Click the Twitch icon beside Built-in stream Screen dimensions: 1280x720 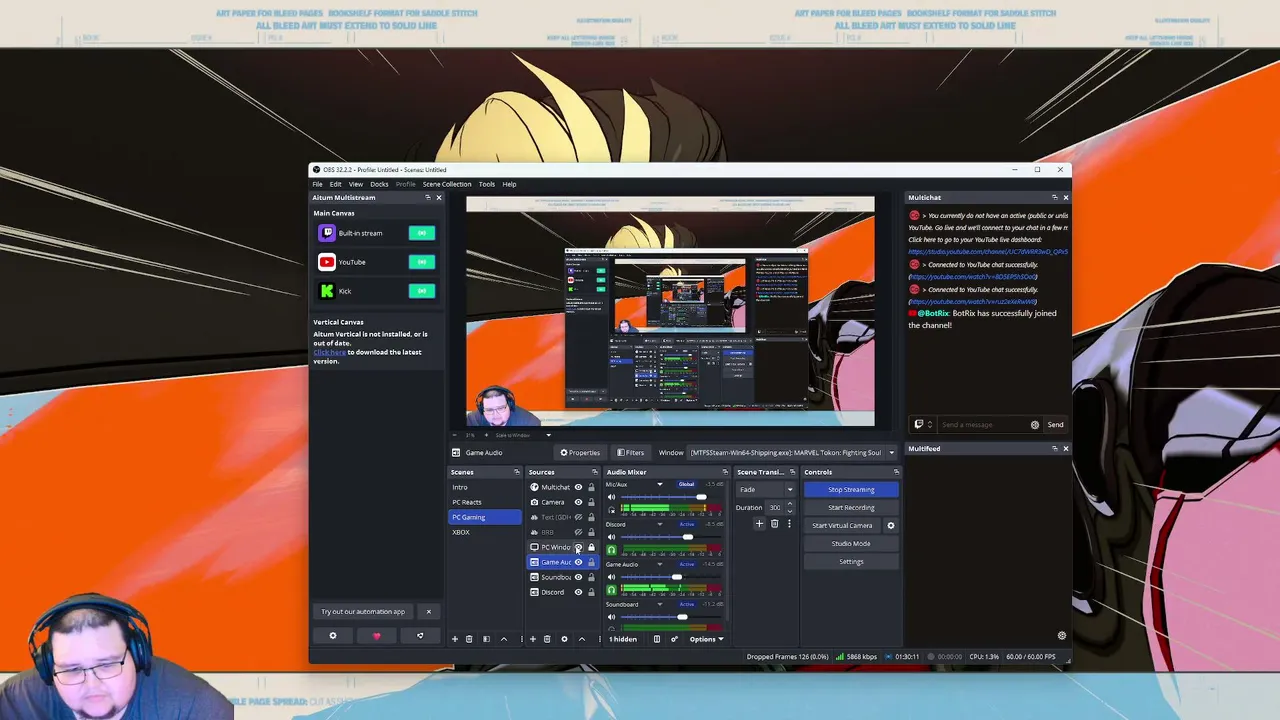[327, 233]
